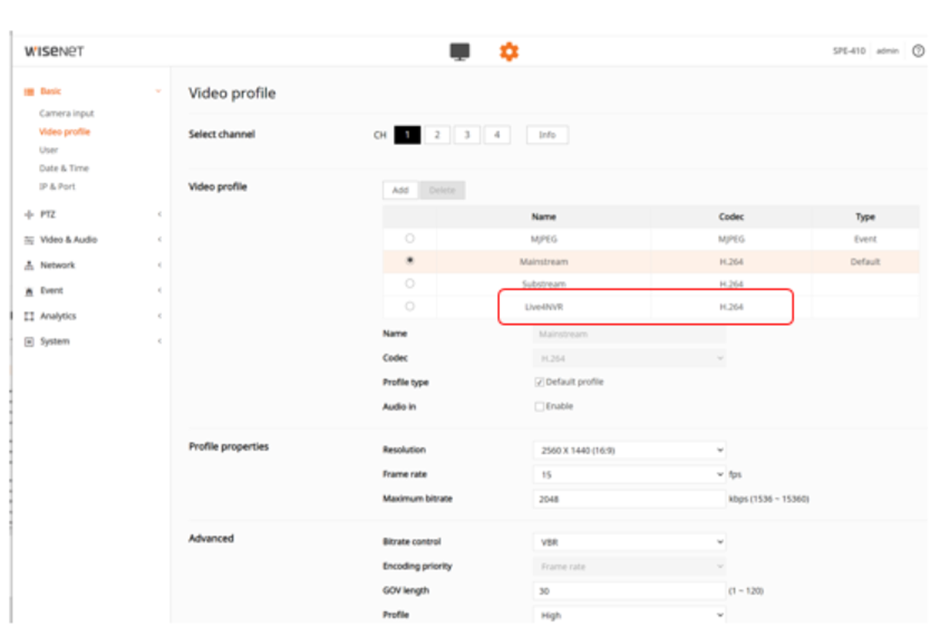Click the Maximum bitrate input field

click(629, 498)
